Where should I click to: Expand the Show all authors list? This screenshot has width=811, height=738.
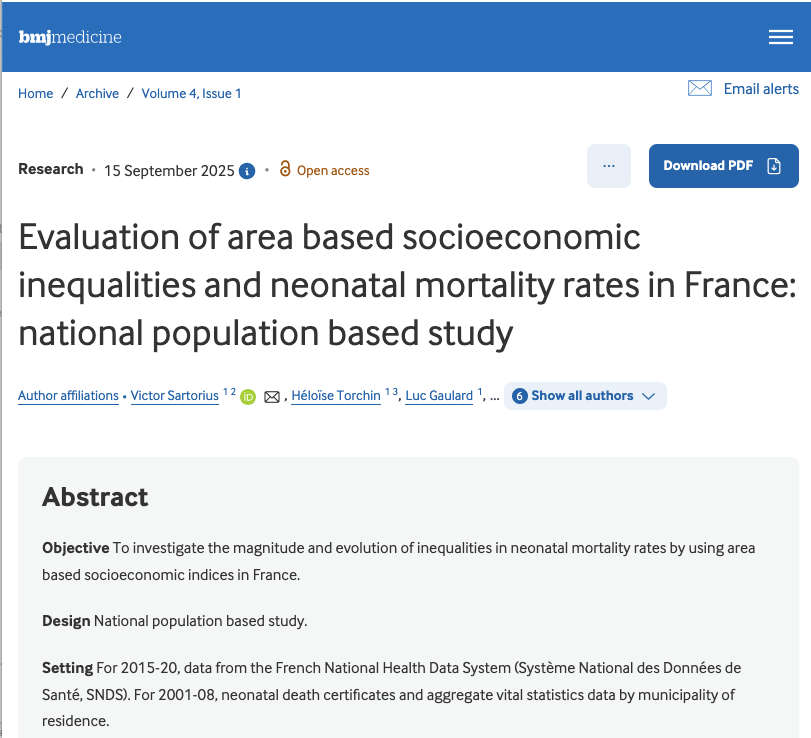point(585,396)
